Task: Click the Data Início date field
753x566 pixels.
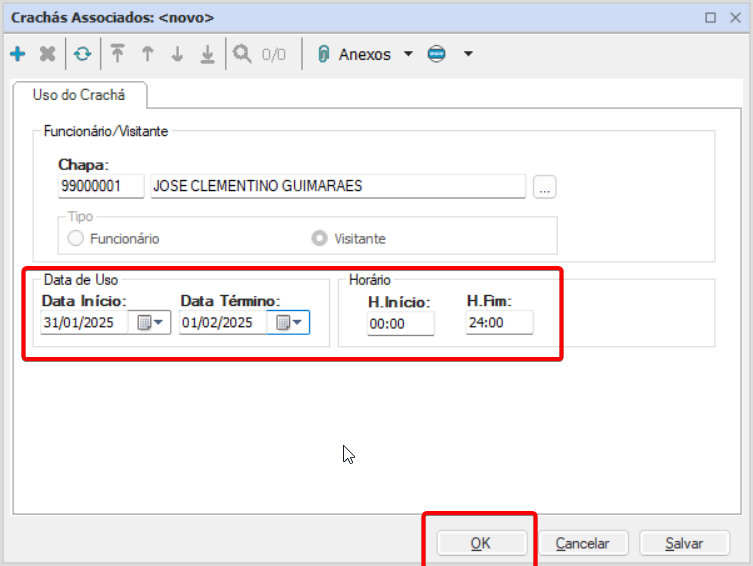Action: (85, 322)
